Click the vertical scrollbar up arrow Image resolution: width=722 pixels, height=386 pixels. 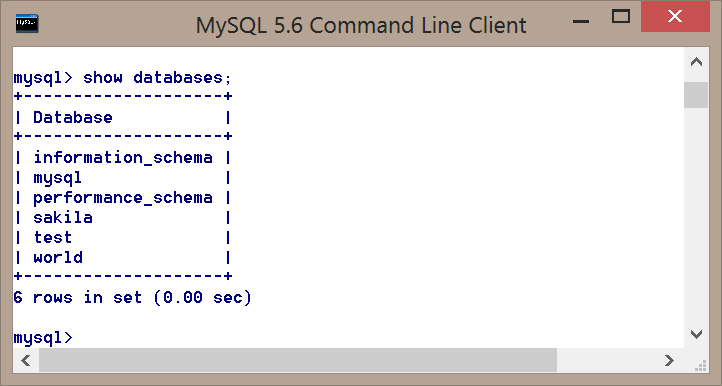pos(696,62)
